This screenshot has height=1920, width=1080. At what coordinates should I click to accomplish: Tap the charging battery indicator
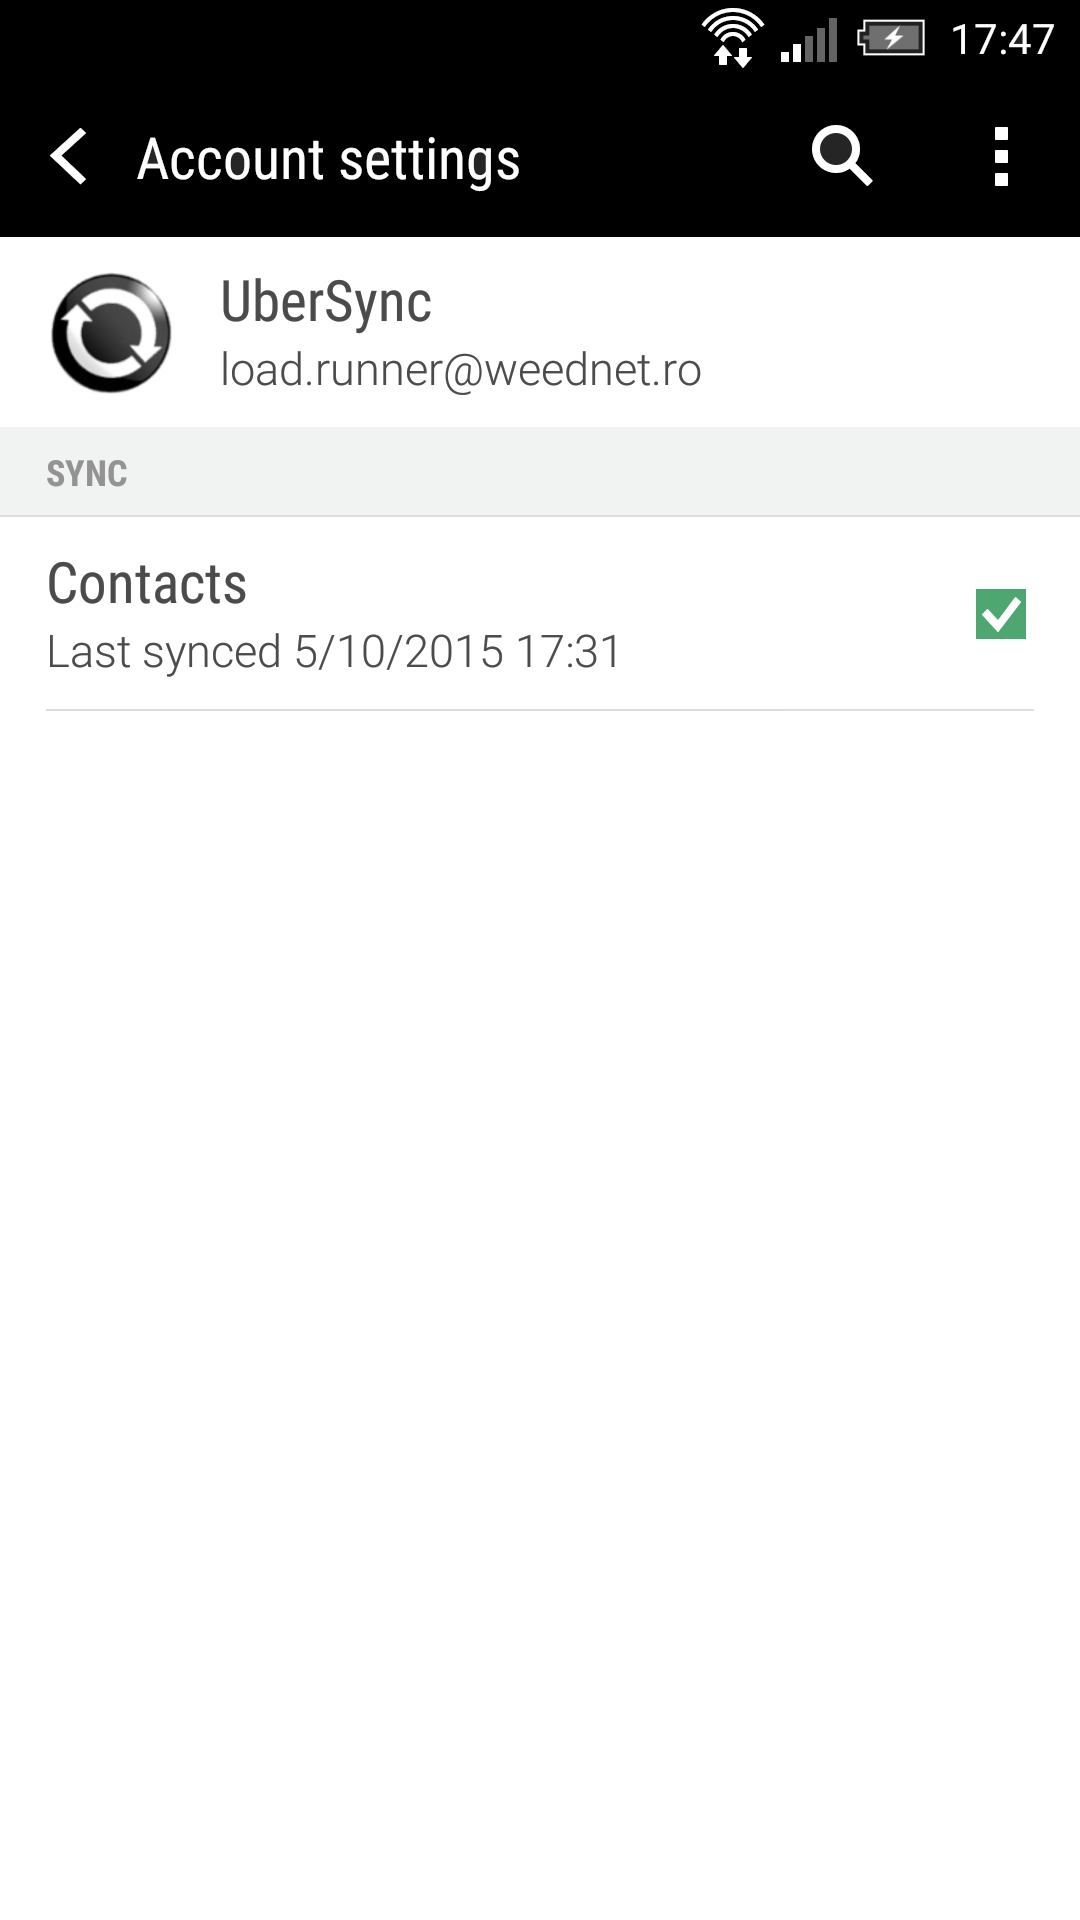891,40
